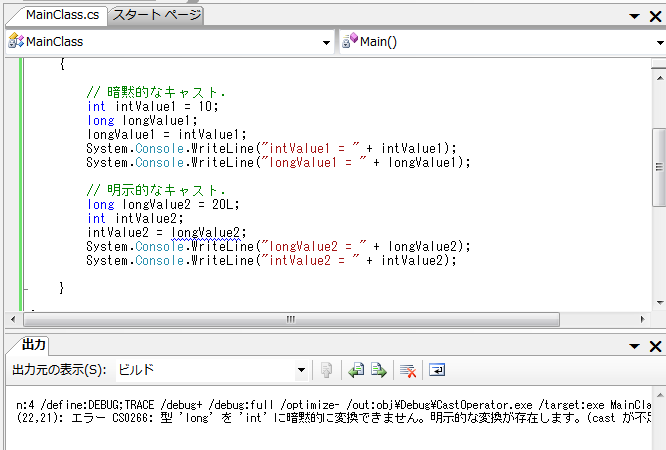This screenshot has width=666, height=450.
Task: Click the editor vertical scrollbar thumb
Action: [x=660, y=167]
